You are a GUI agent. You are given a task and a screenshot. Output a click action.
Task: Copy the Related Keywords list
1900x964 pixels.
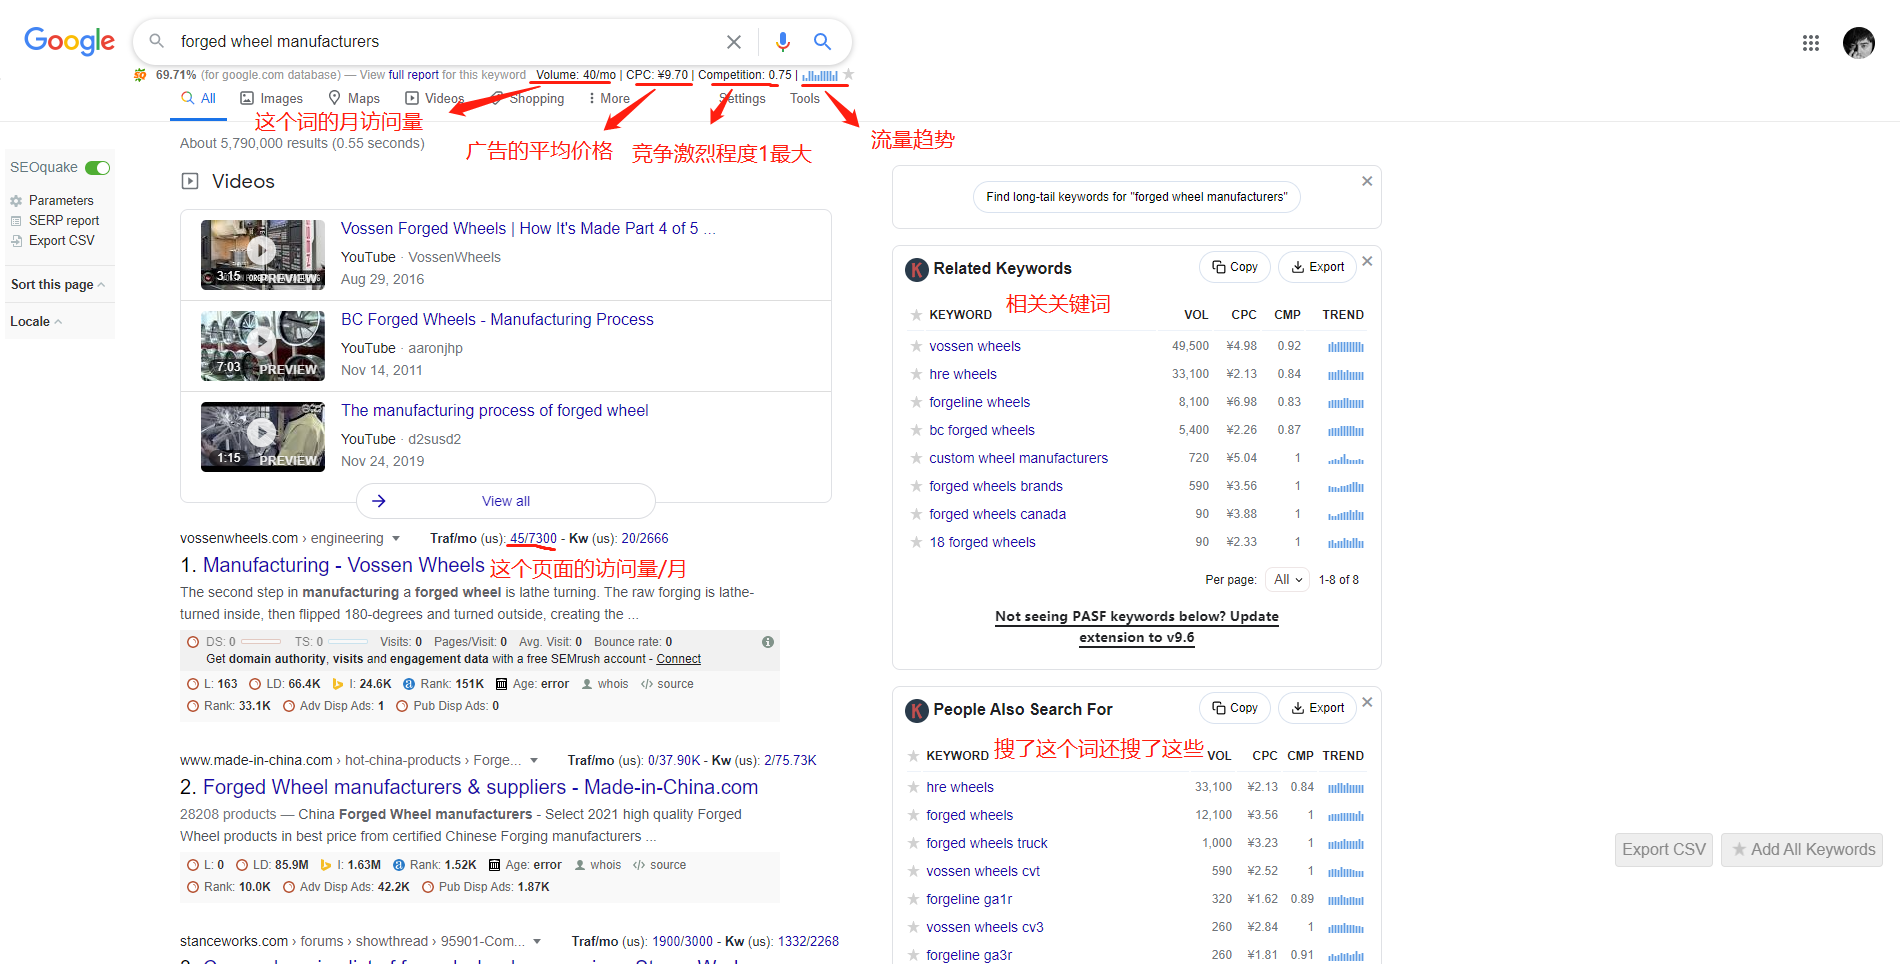[1235, 267]
